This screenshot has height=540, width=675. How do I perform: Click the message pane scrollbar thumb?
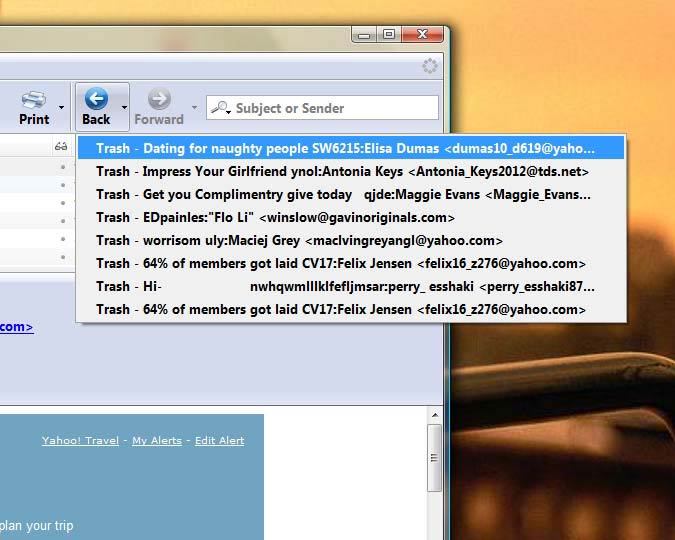(x=435, y=457)
